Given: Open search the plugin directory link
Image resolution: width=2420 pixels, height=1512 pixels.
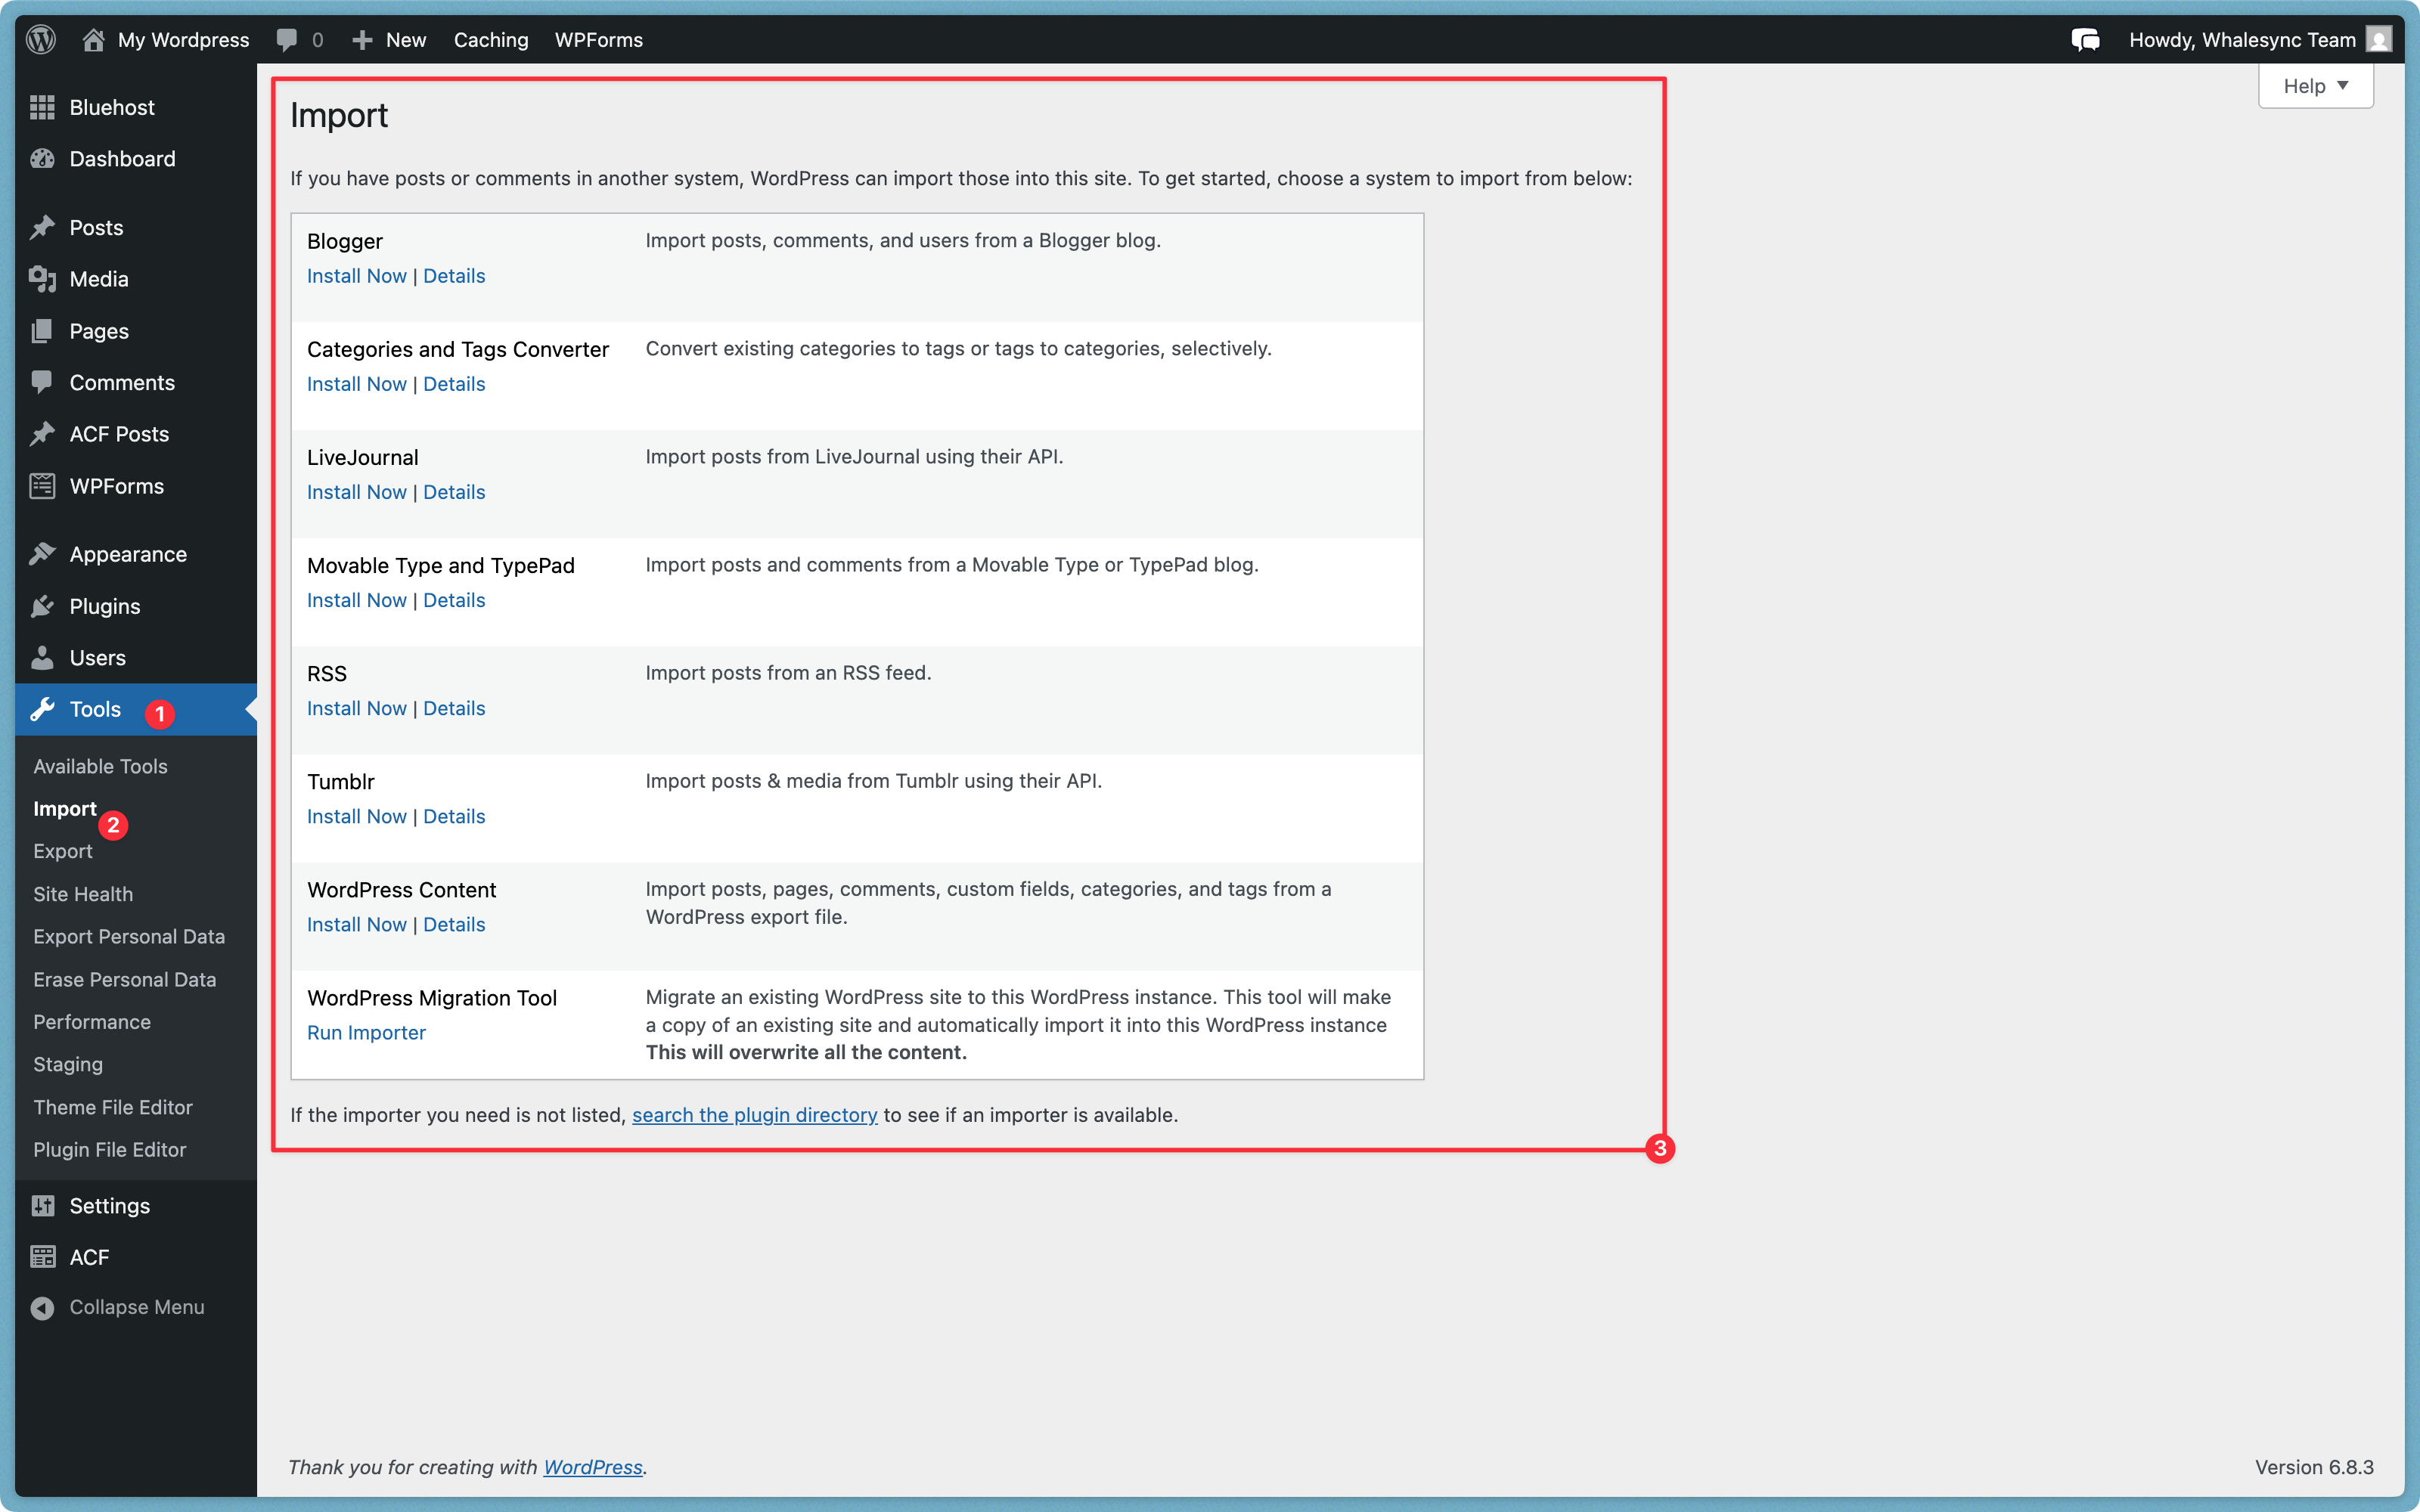Looking at the screenshot, I should point(754,1114).
